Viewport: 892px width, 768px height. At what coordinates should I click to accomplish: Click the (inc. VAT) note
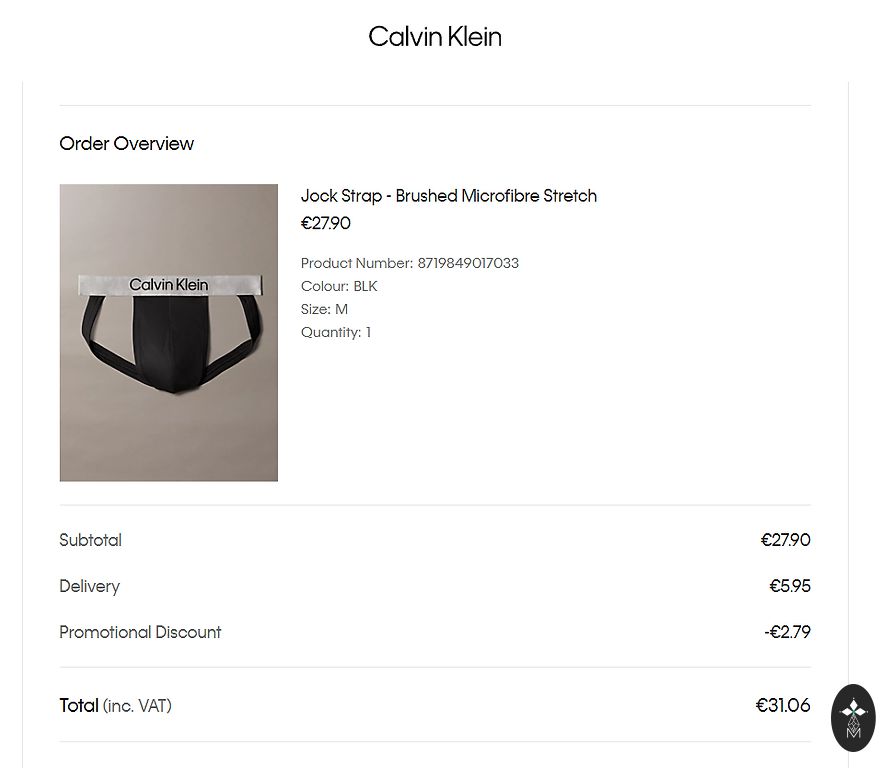tap(137, 707)
